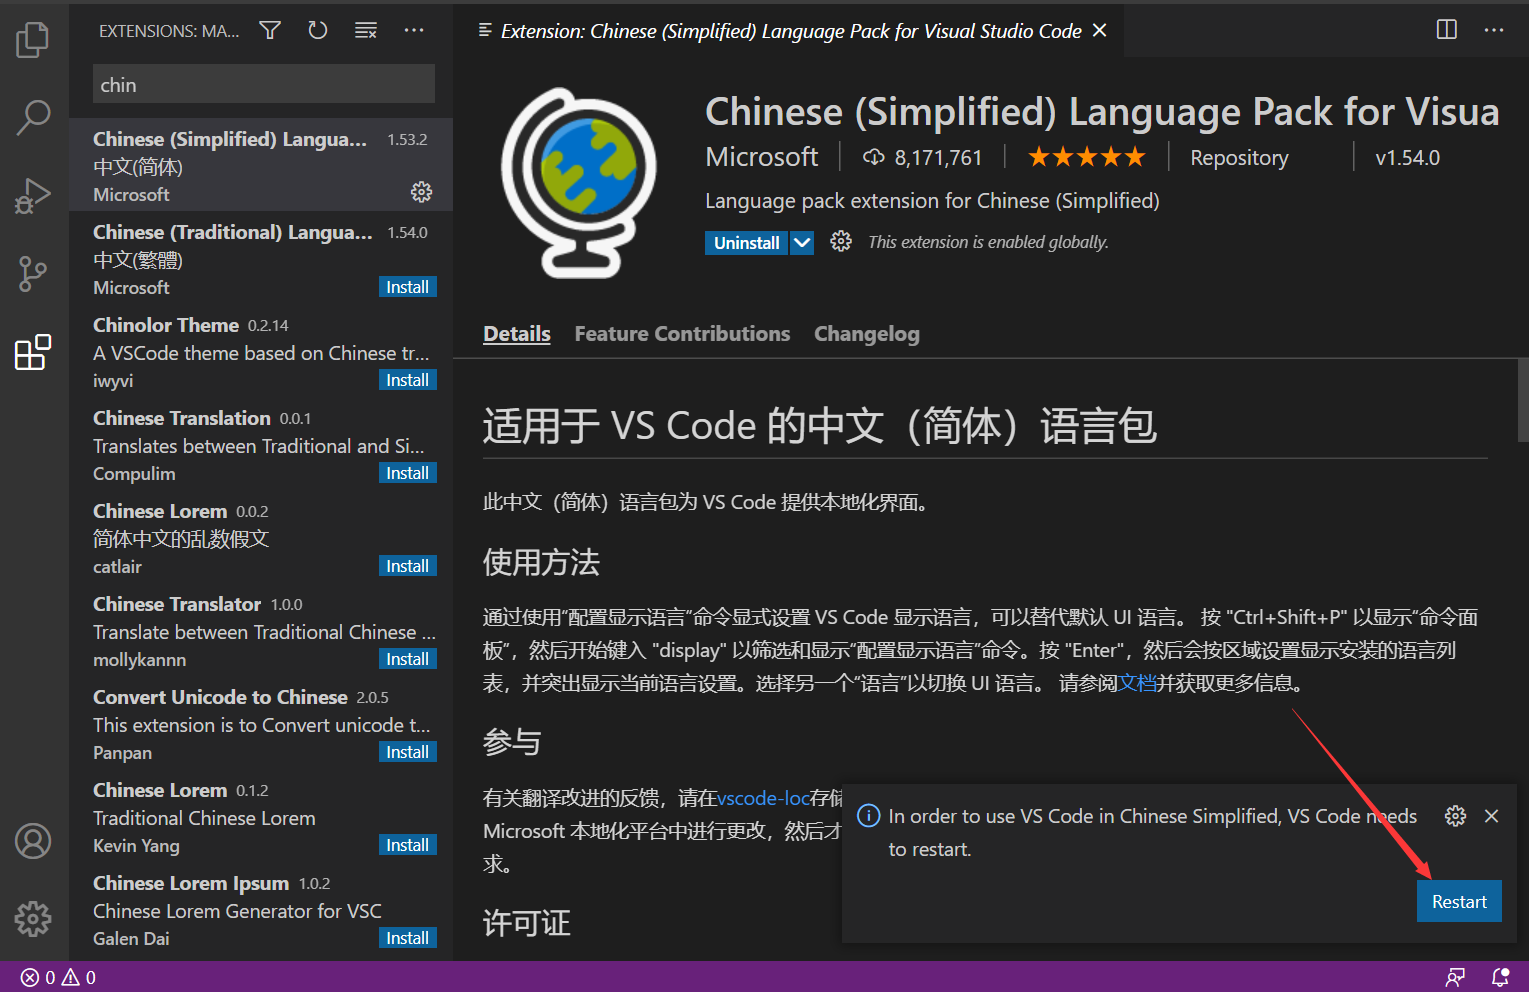Install Chinese Translator by mollykannn

point(408,659)
